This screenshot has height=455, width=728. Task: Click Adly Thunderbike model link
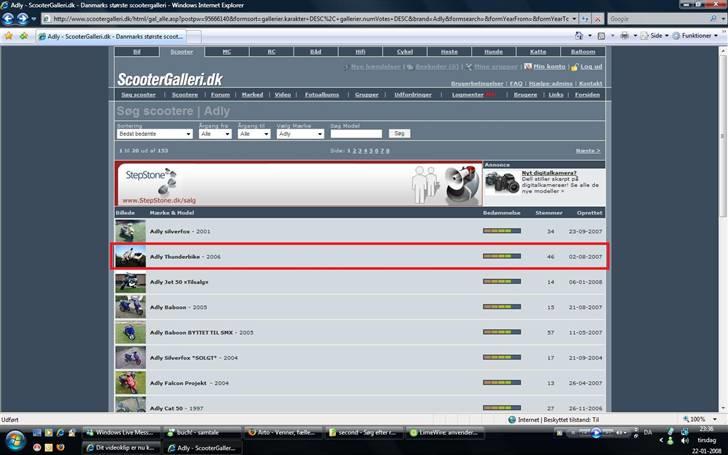coord(175,257)
